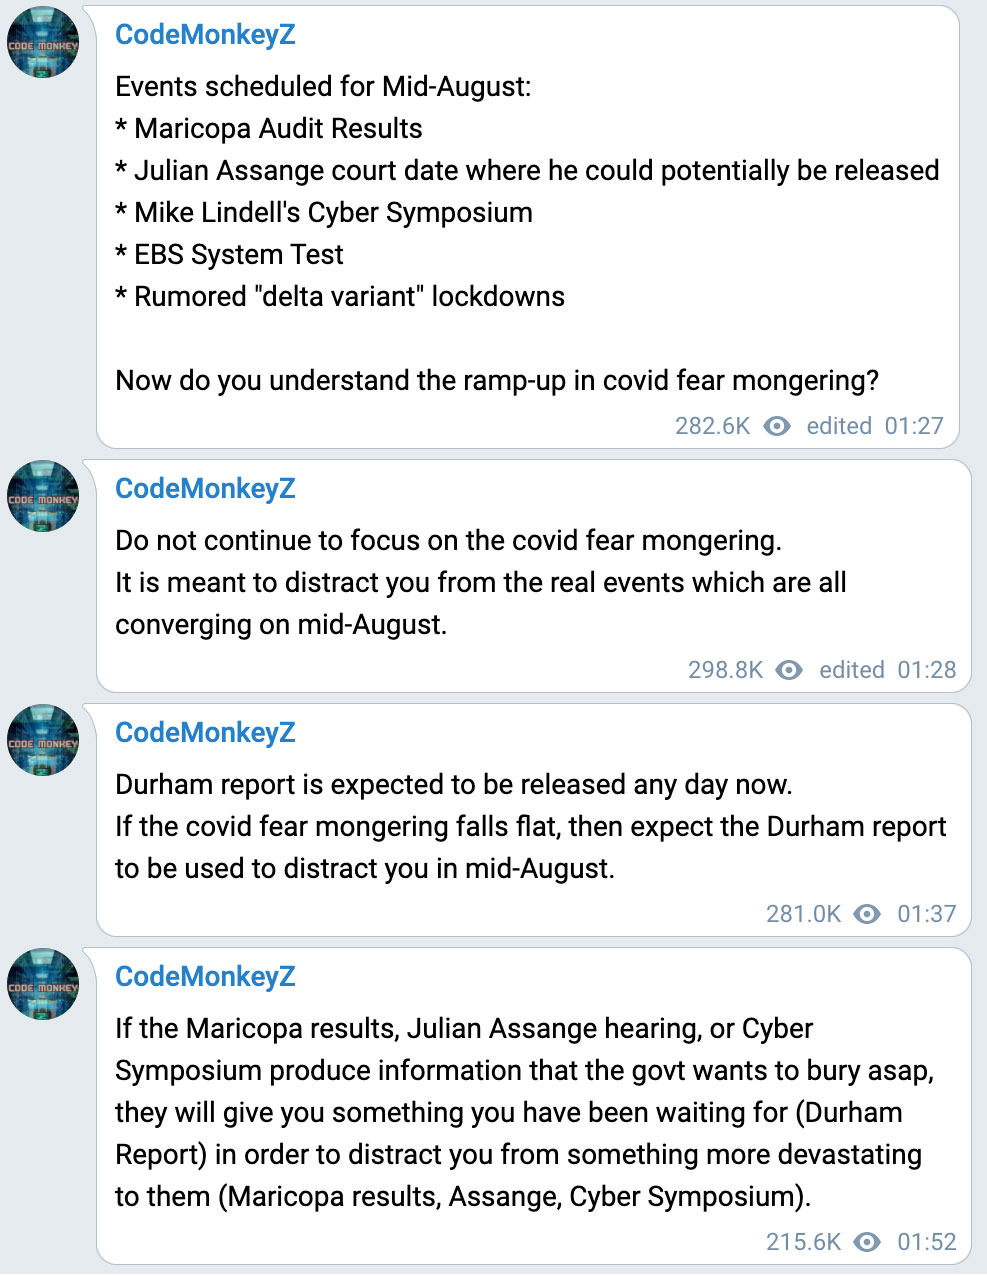Click the avatar beside the Maricopa results message
Screen dimensions: 987x1276
pyautogui.click(x=43, y=984)
